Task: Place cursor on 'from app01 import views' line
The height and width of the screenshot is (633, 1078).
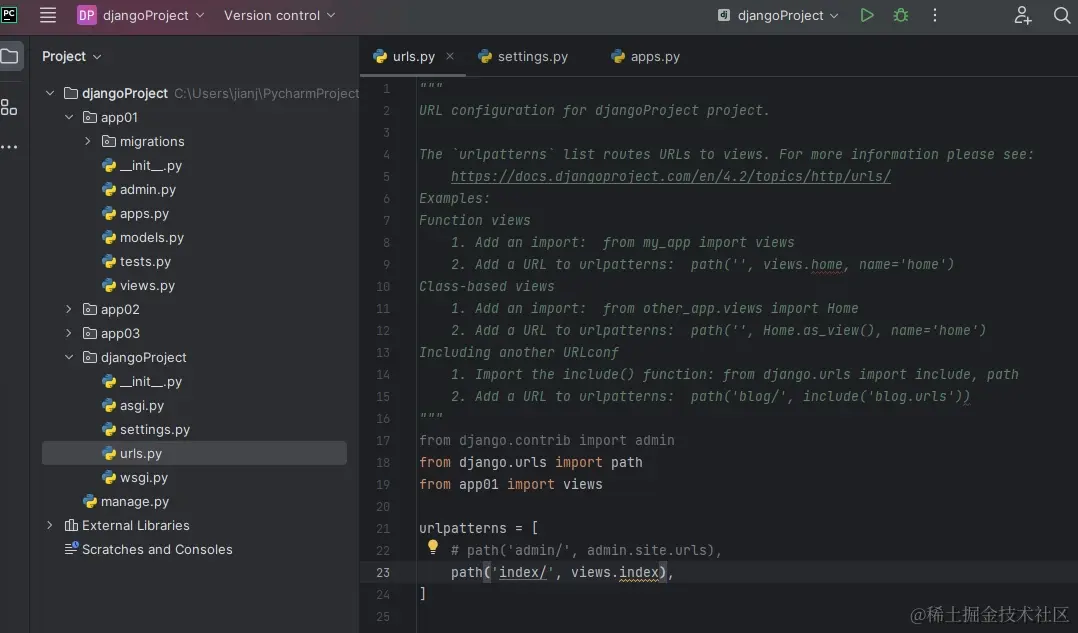Action: click(511, 485)
